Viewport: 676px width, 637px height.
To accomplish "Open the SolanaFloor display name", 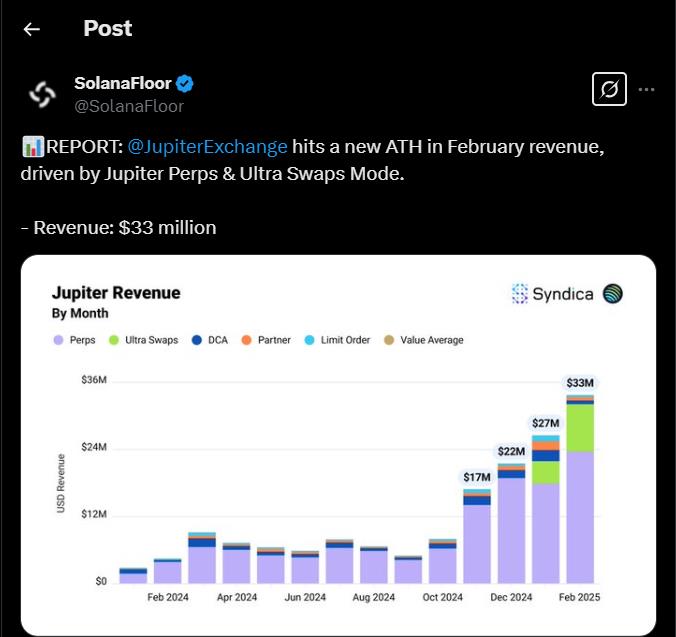I will (123, 83).
